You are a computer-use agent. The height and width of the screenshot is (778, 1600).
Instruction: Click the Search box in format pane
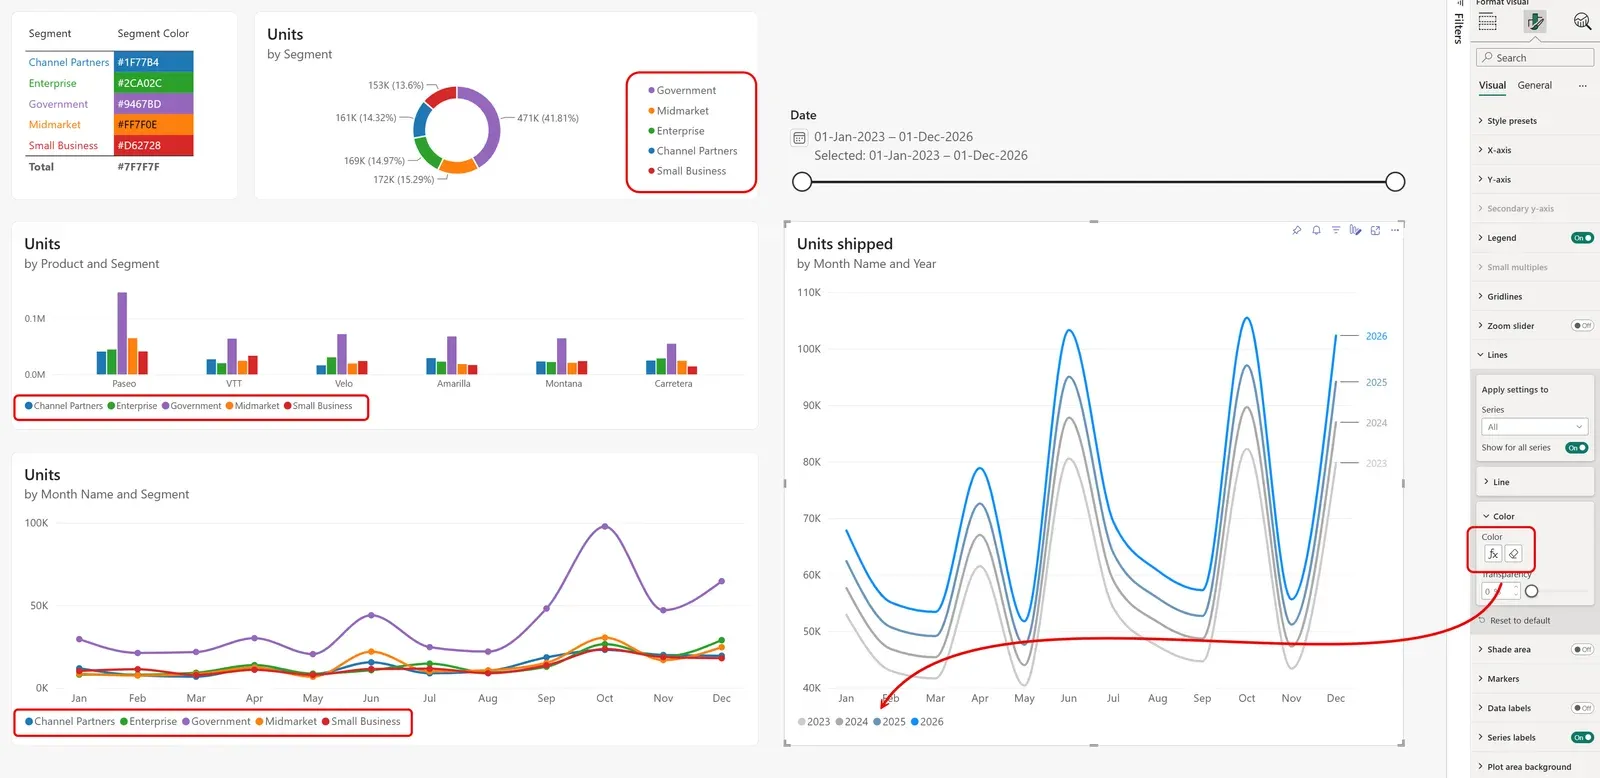click(1535, 58)
